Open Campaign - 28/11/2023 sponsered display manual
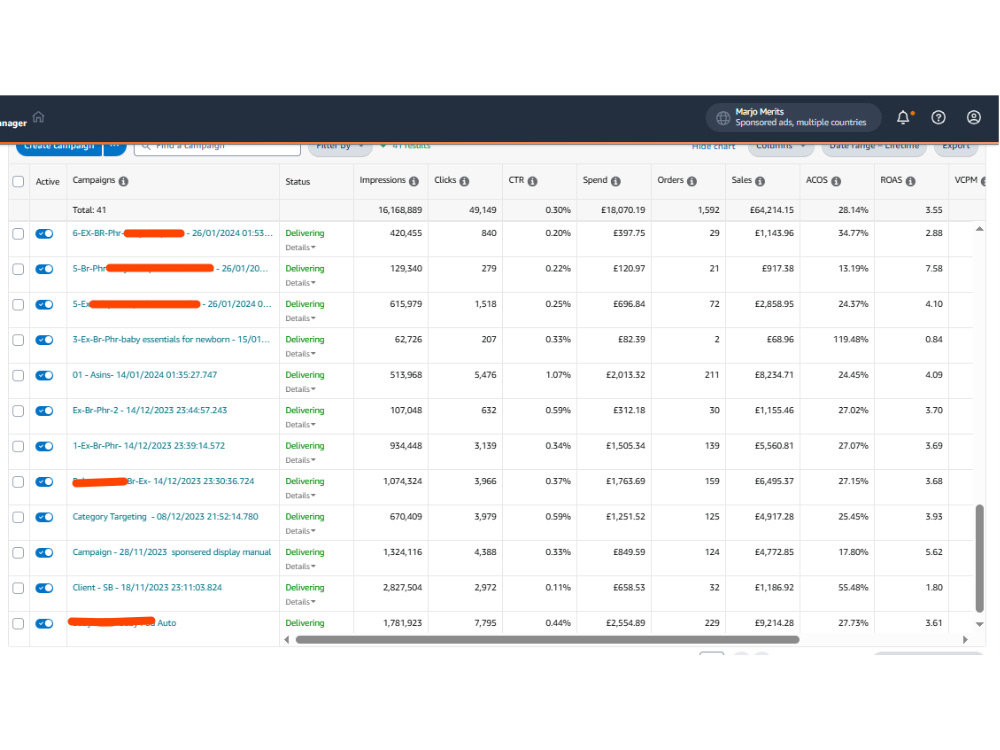 pos(172,552)
